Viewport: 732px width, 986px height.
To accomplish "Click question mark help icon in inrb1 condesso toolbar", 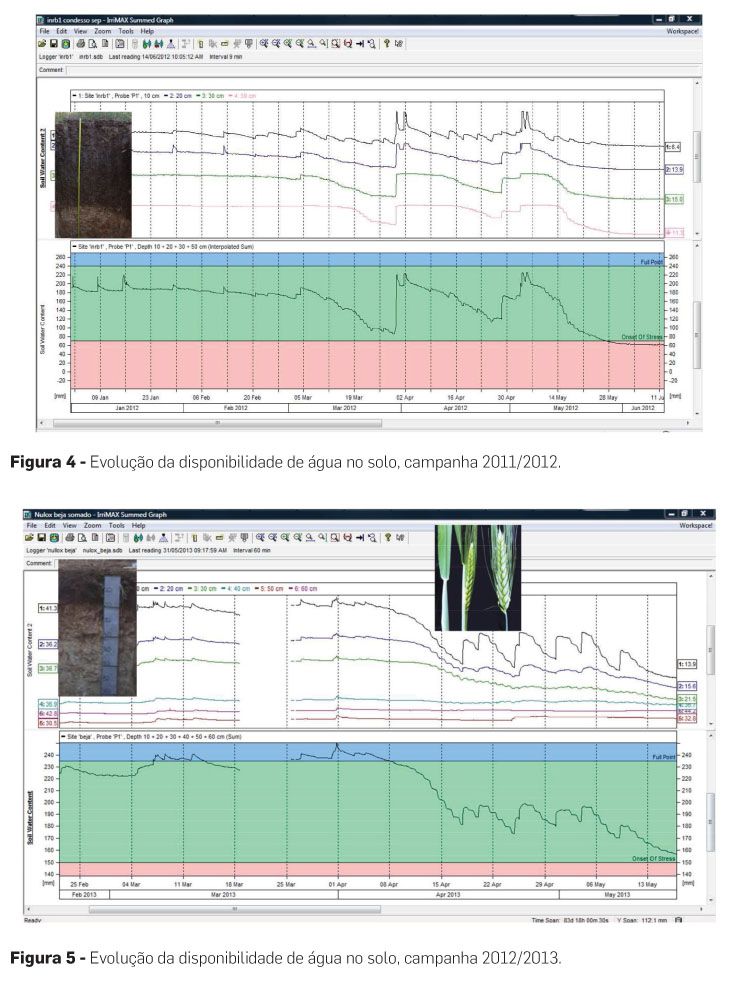I will (x=386, y=44).
